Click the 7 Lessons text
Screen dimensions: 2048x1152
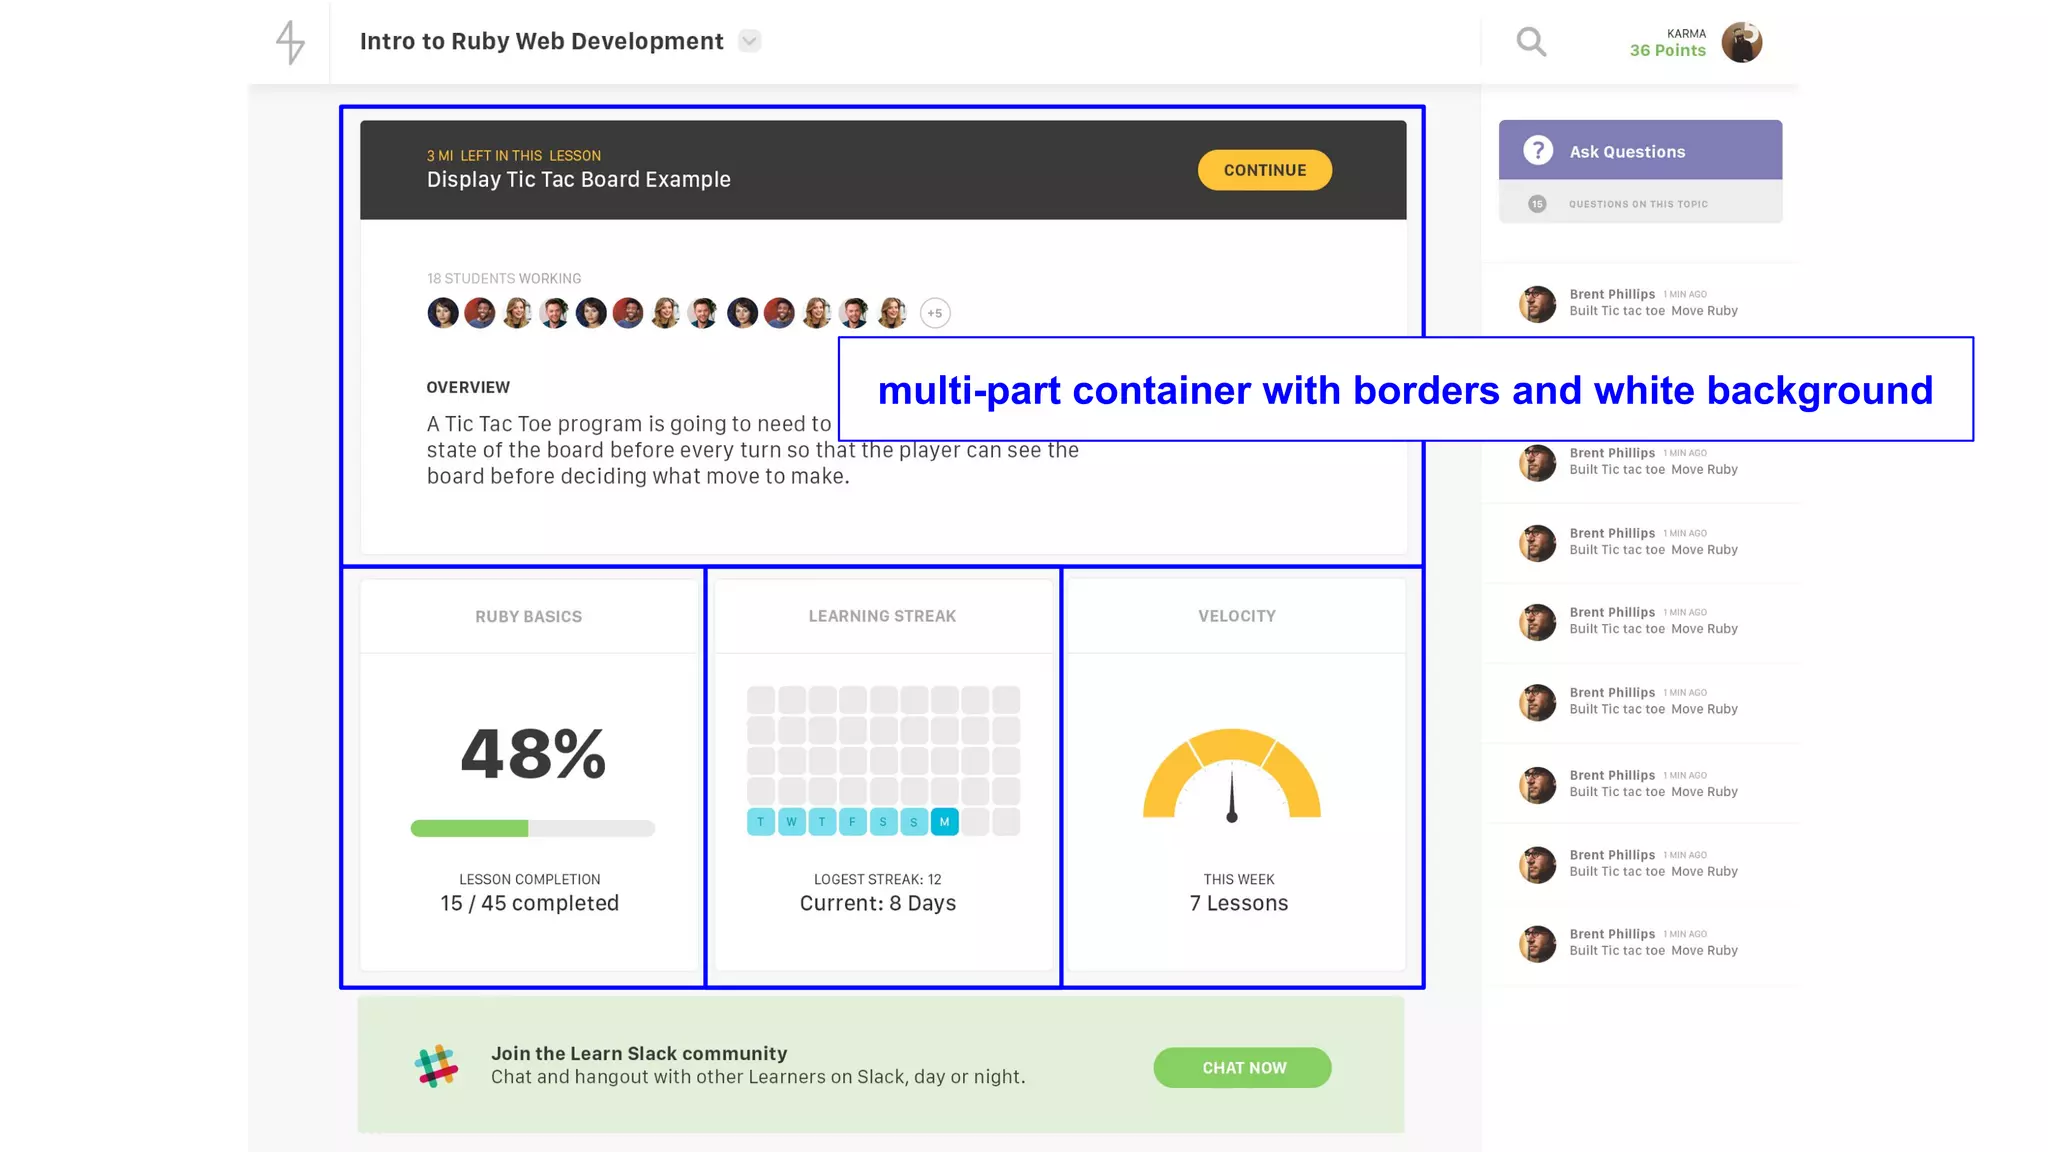(x=1238, y=903)
